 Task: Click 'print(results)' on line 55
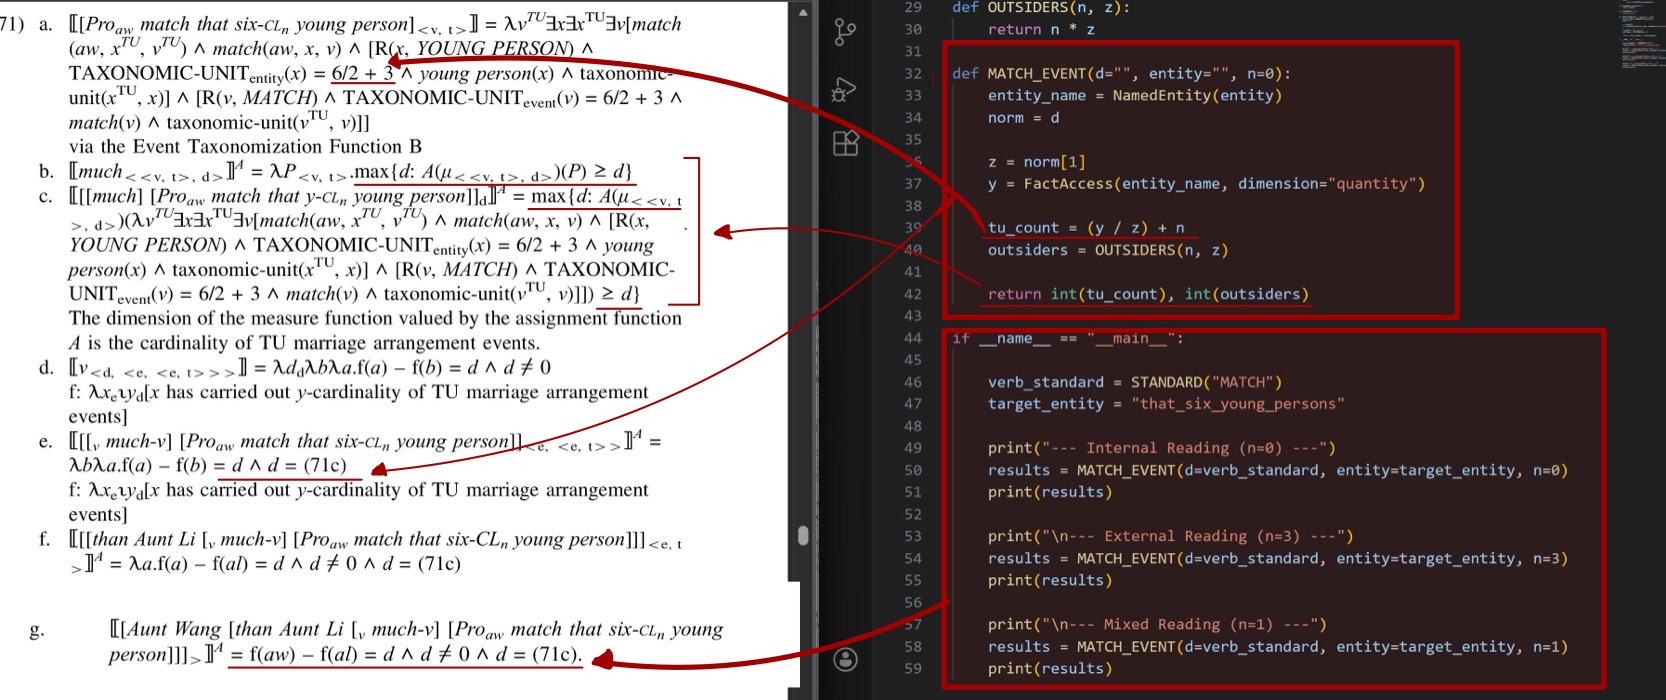pos(1050,580)
